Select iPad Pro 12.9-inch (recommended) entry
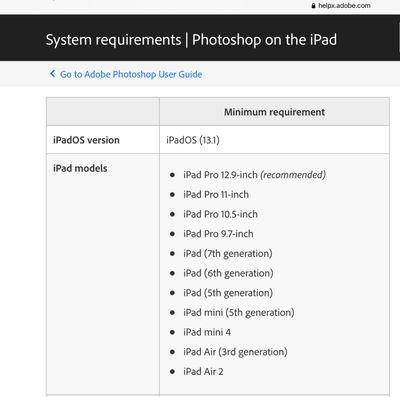400x397 pixels. coord(254,175)
